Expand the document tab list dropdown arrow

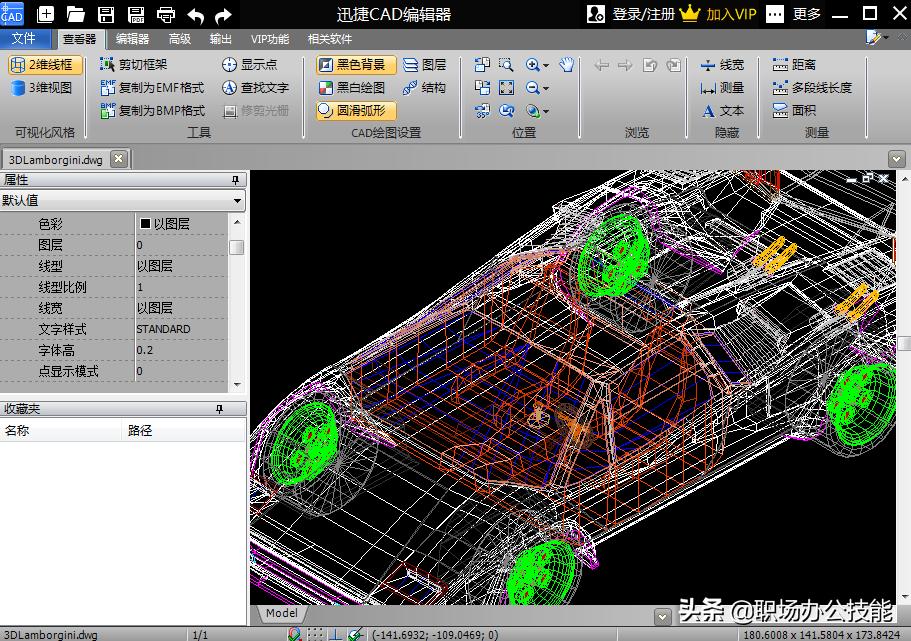(x=896, y=159)
